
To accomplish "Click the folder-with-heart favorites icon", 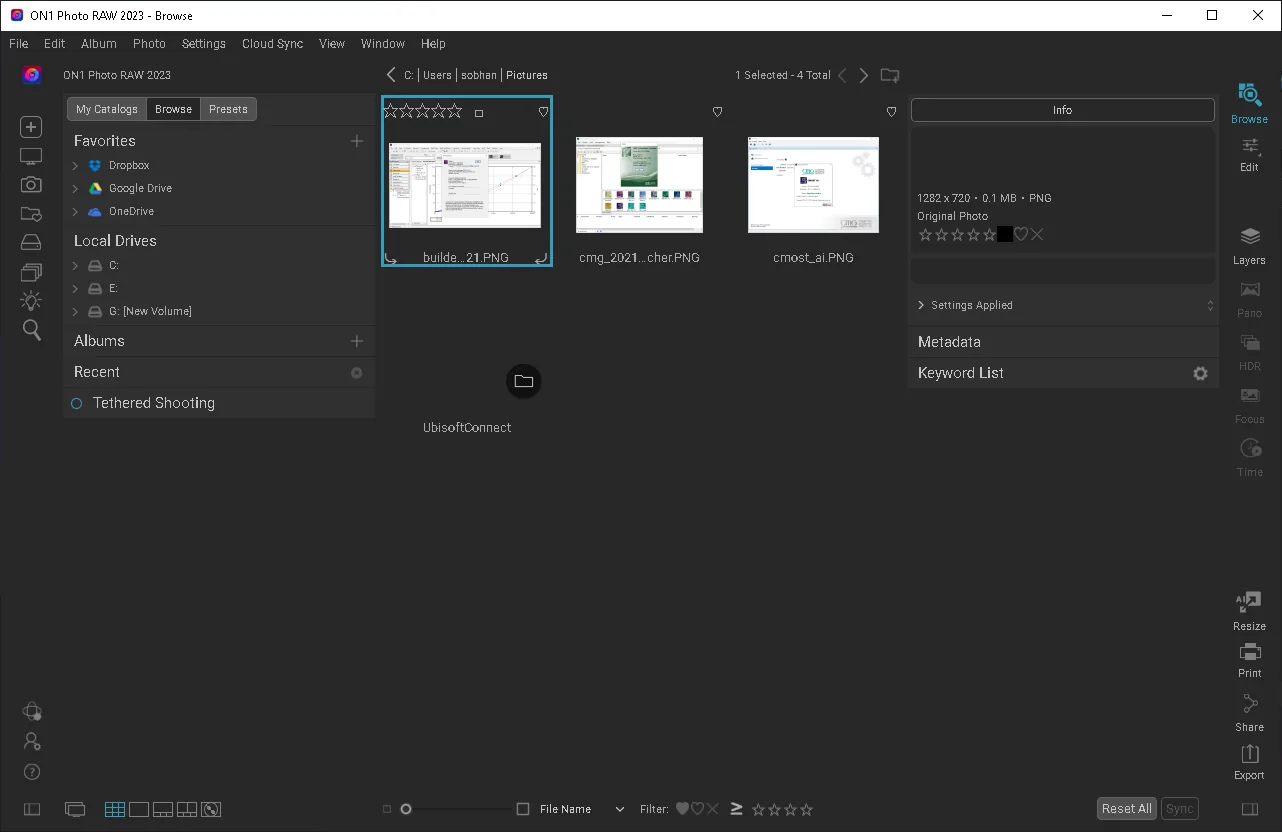I will click(31, 214).
